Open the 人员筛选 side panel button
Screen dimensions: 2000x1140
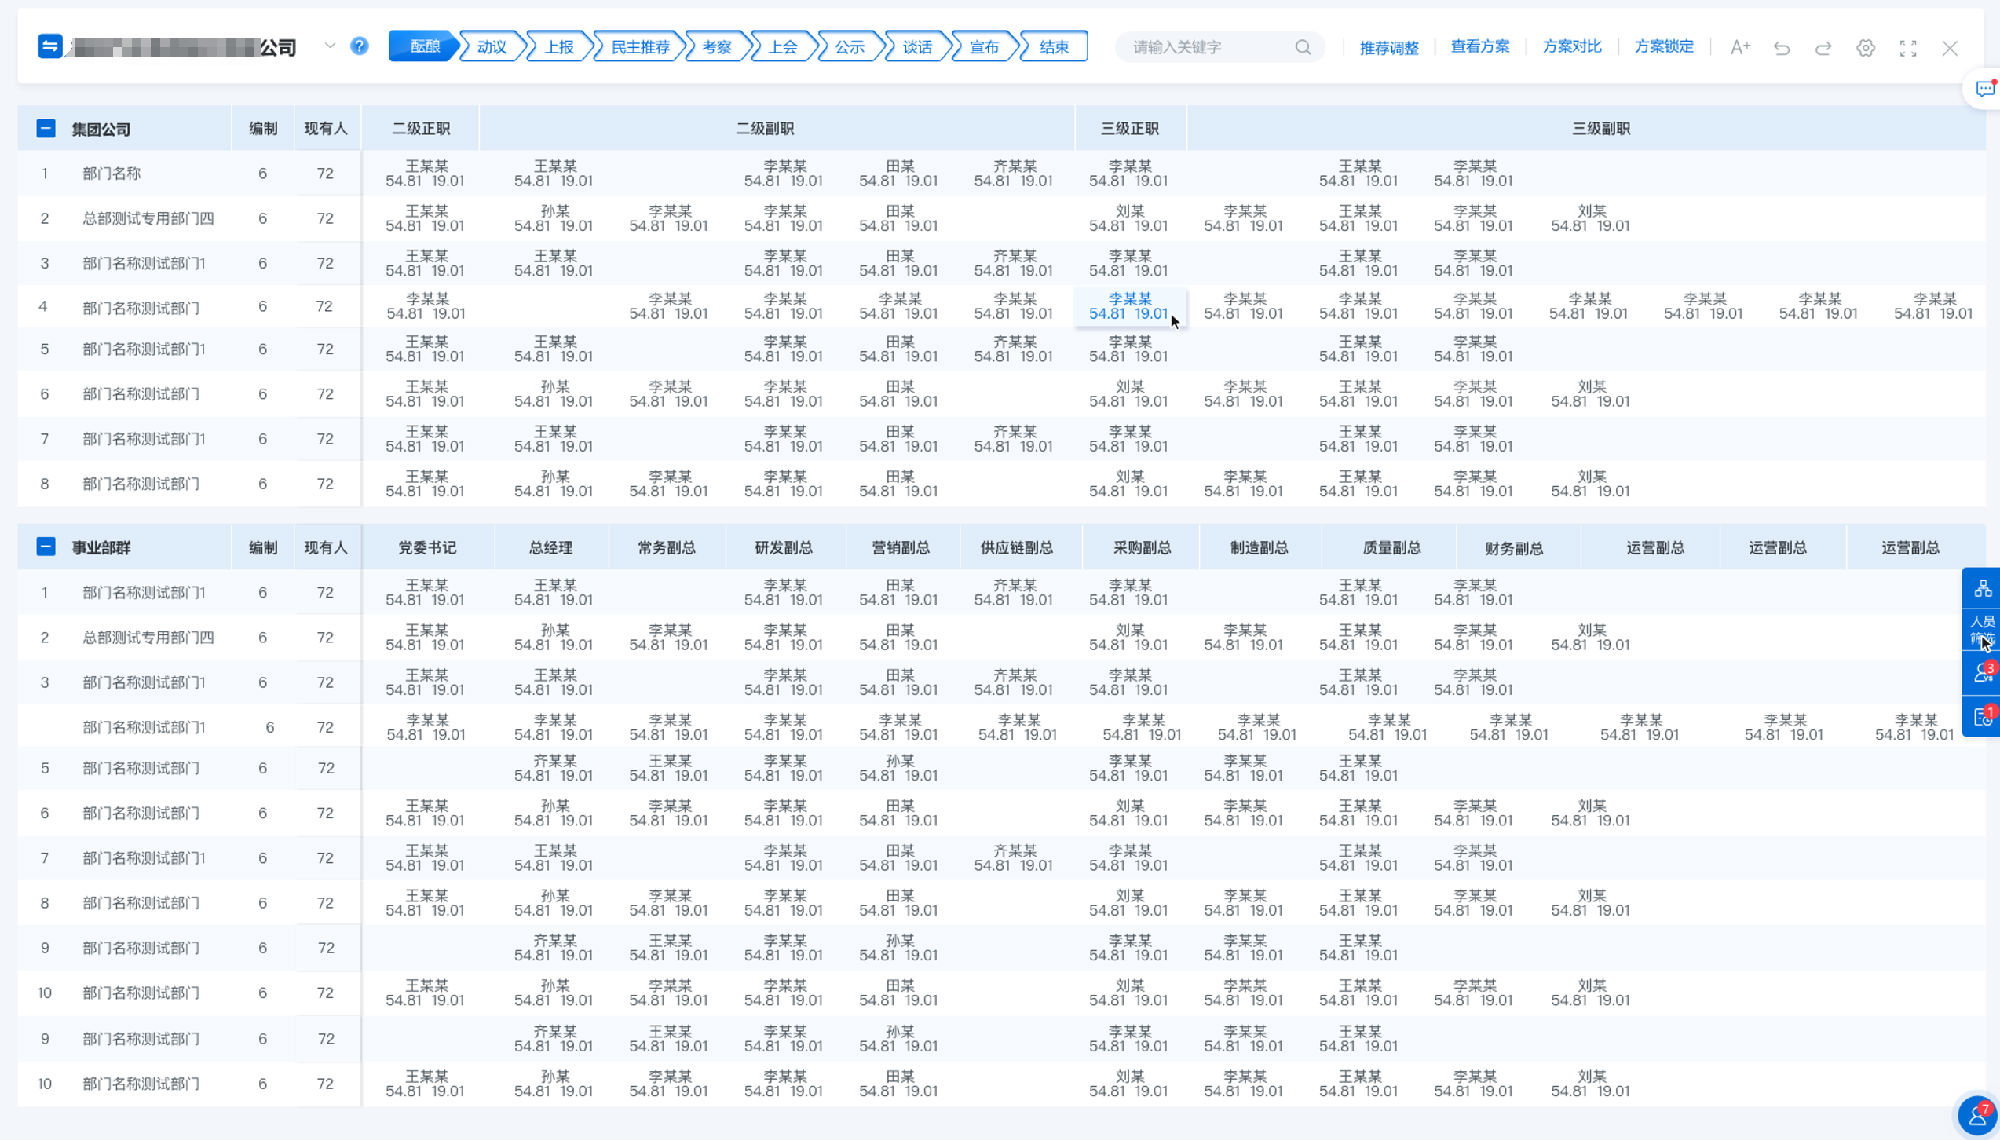coord(1982,630)
